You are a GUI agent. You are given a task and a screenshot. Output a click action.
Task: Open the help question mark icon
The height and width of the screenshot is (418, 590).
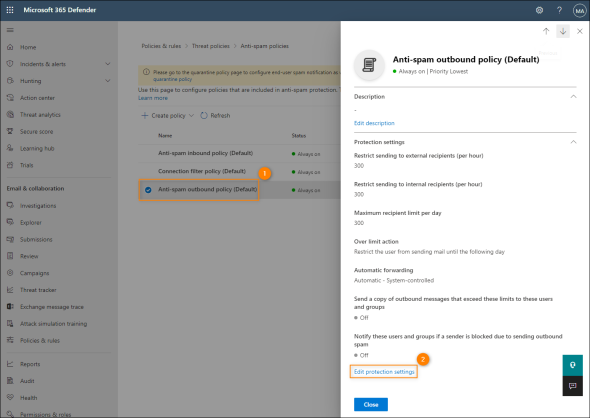point(560,10)
